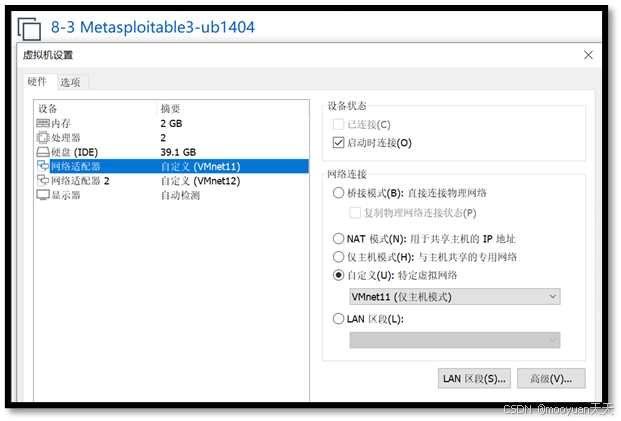Image resolution: width=621 pixels, height=421 pixels.
Task: Click the 网络适配器 VMnet11 adapter icon
Action: pos(43,166)
